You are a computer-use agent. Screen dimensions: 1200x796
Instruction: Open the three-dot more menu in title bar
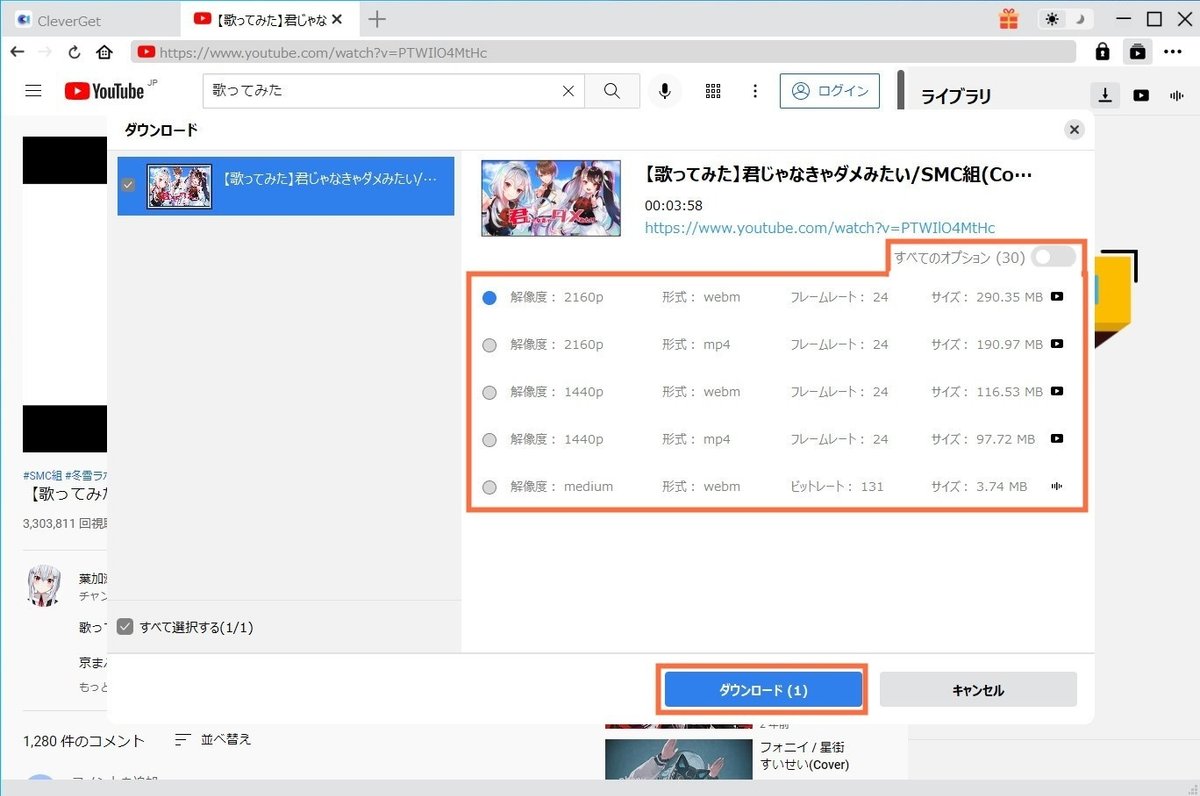(1173, 52)
